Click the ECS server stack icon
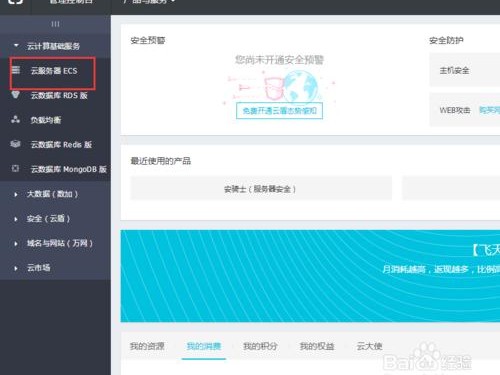The height and width of the screenshot is (375, 500). [16, 70]
